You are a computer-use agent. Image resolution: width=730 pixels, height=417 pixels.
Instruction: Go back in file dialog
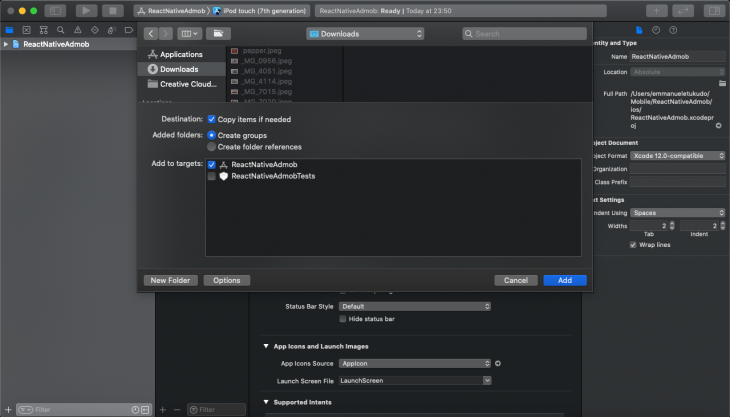pyautogui.click(x=151, y=34)
